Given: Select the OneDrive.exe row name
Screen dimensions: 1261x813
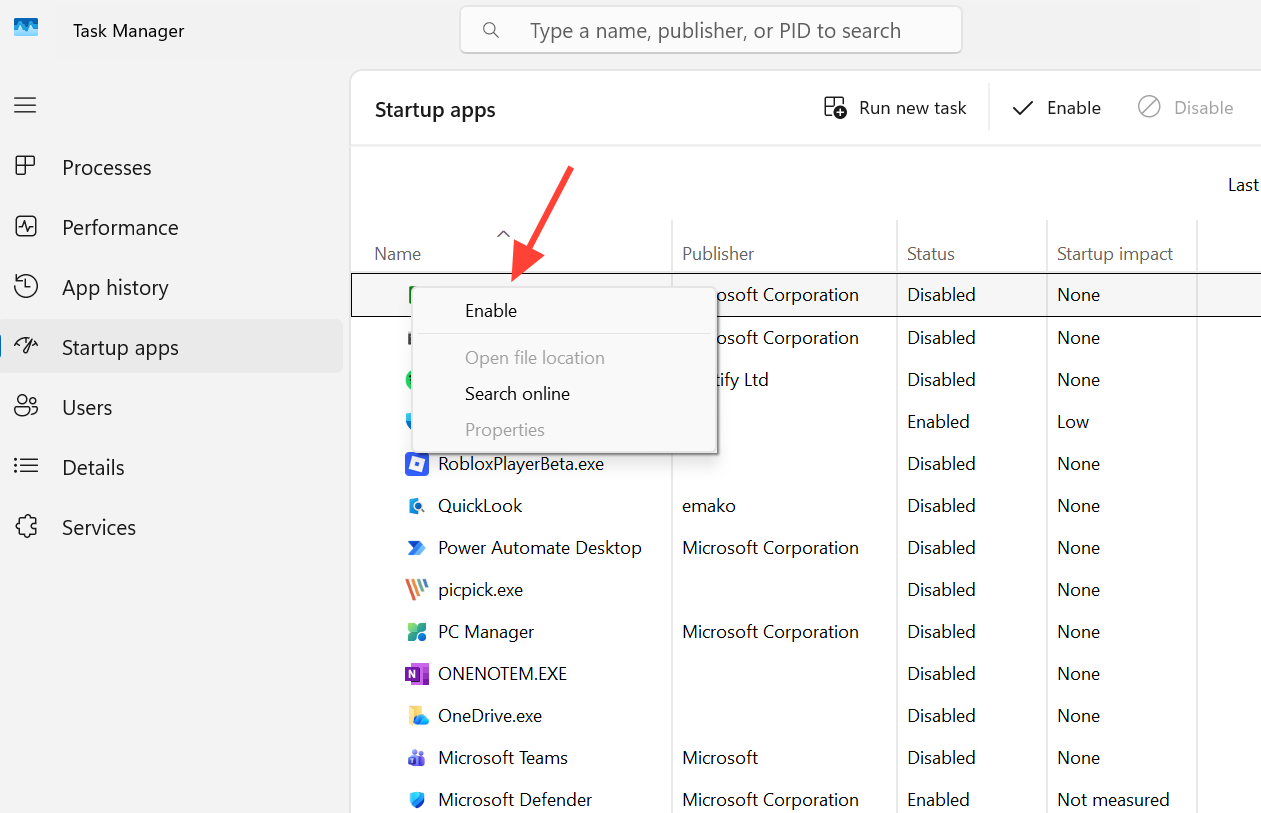Looking at the screenshot, I should coord(490,716).
